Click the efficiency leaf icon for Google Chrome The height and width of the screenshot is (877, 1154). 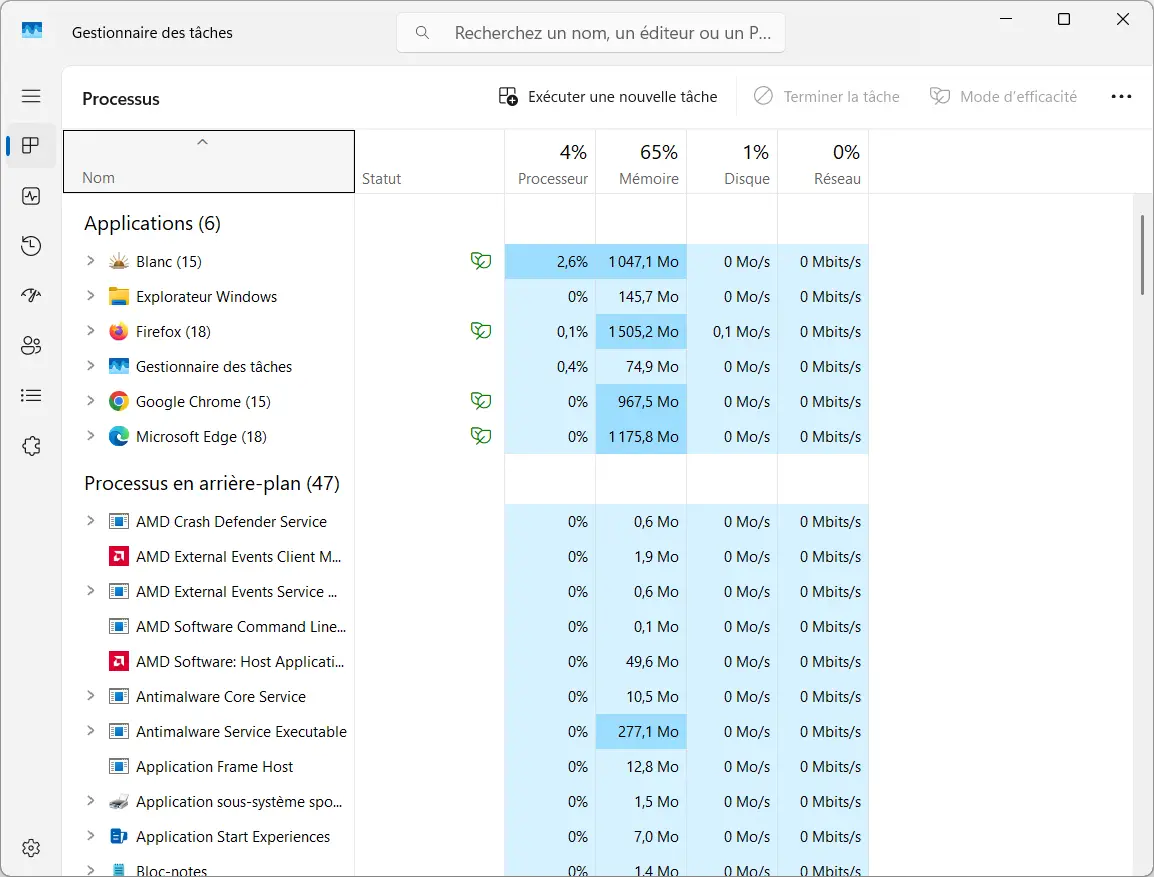(x=481, y=400)
